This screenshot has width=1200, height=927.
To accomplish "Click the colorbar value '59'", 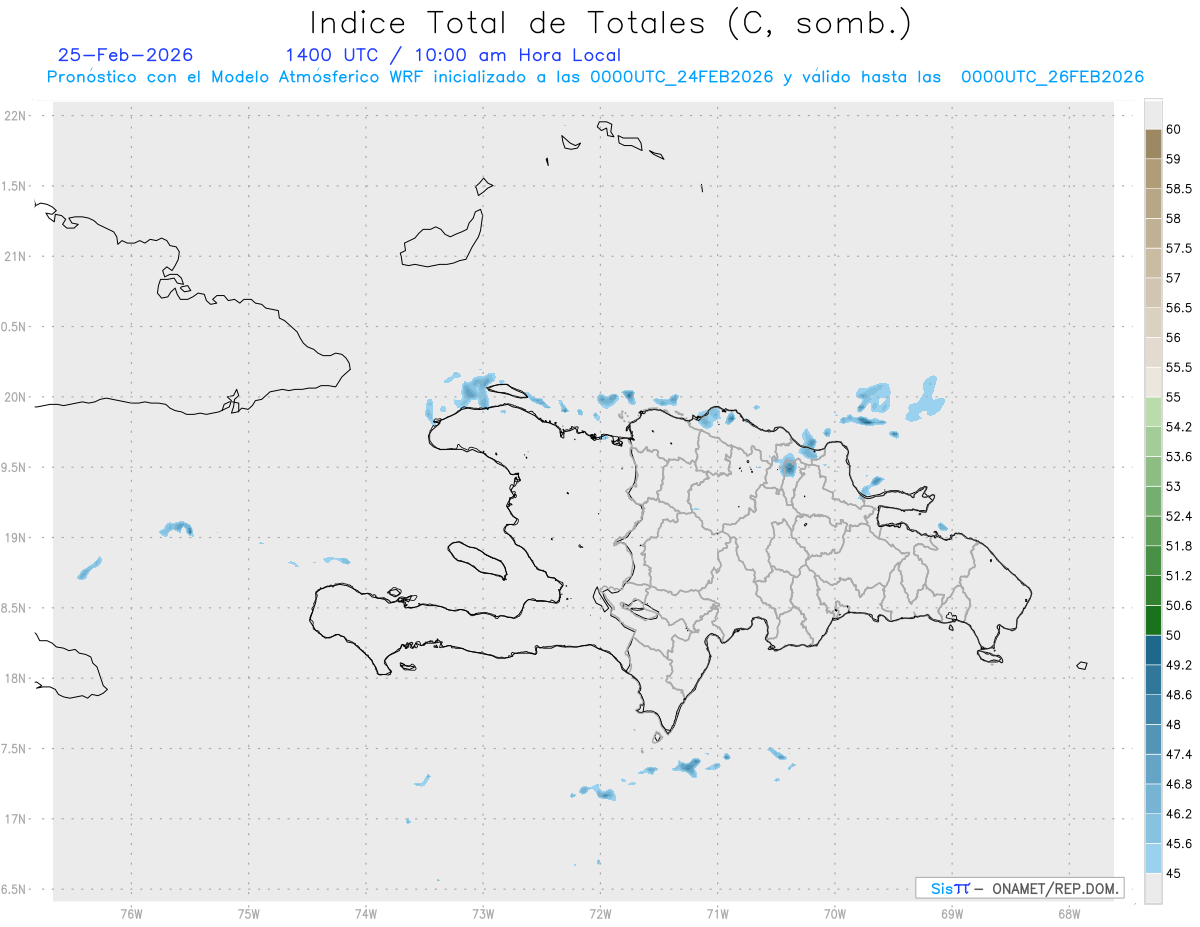I will pos(1174,159).
